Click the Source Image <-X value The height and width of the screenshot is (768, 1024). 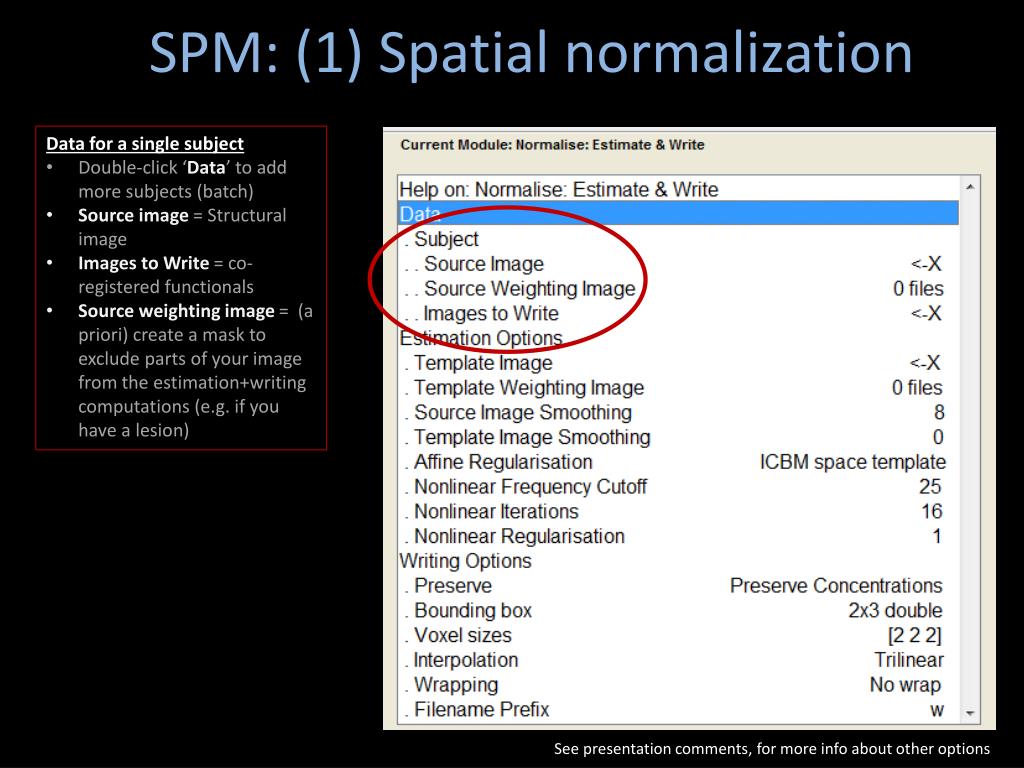(x=926, y=264)
